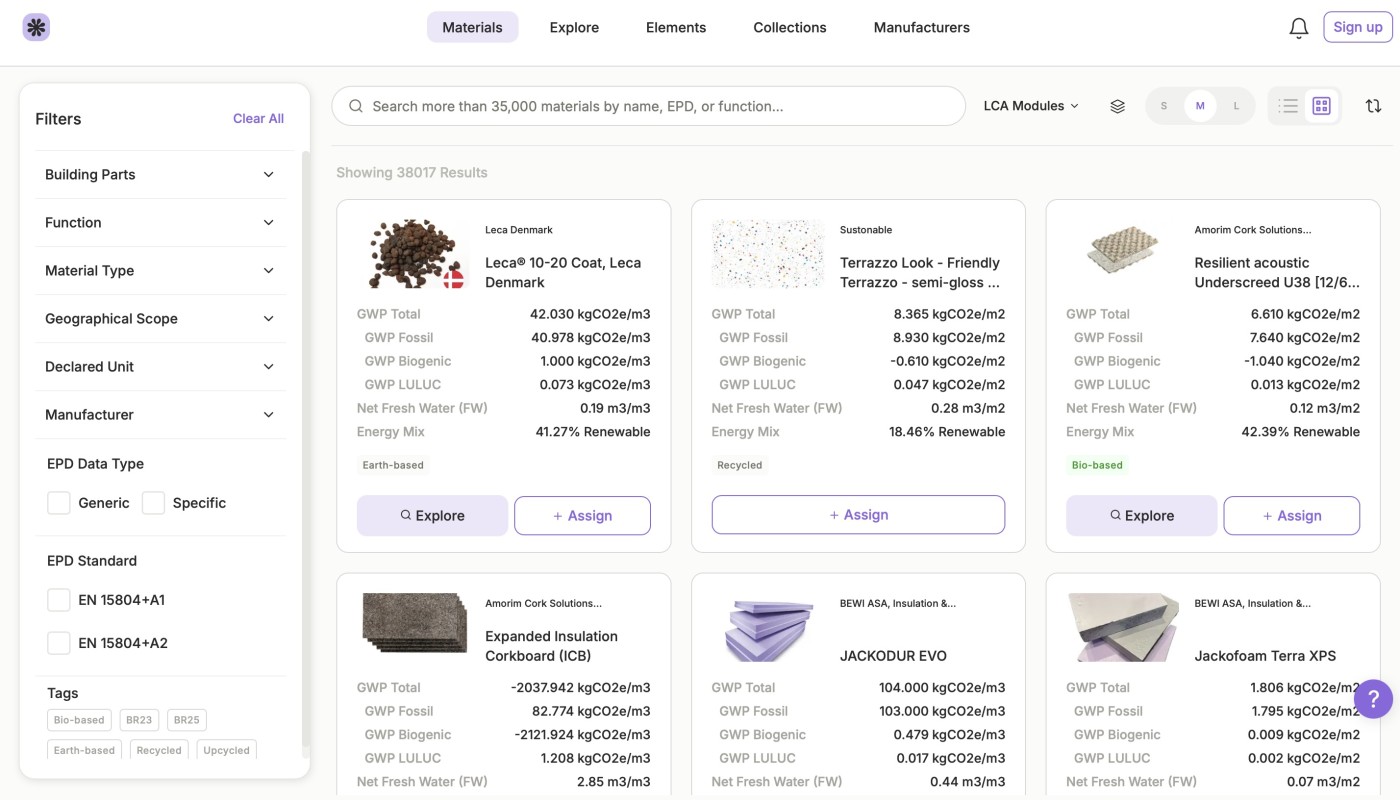
Task: Click the Sign up button
Action: click(1357, 27)
